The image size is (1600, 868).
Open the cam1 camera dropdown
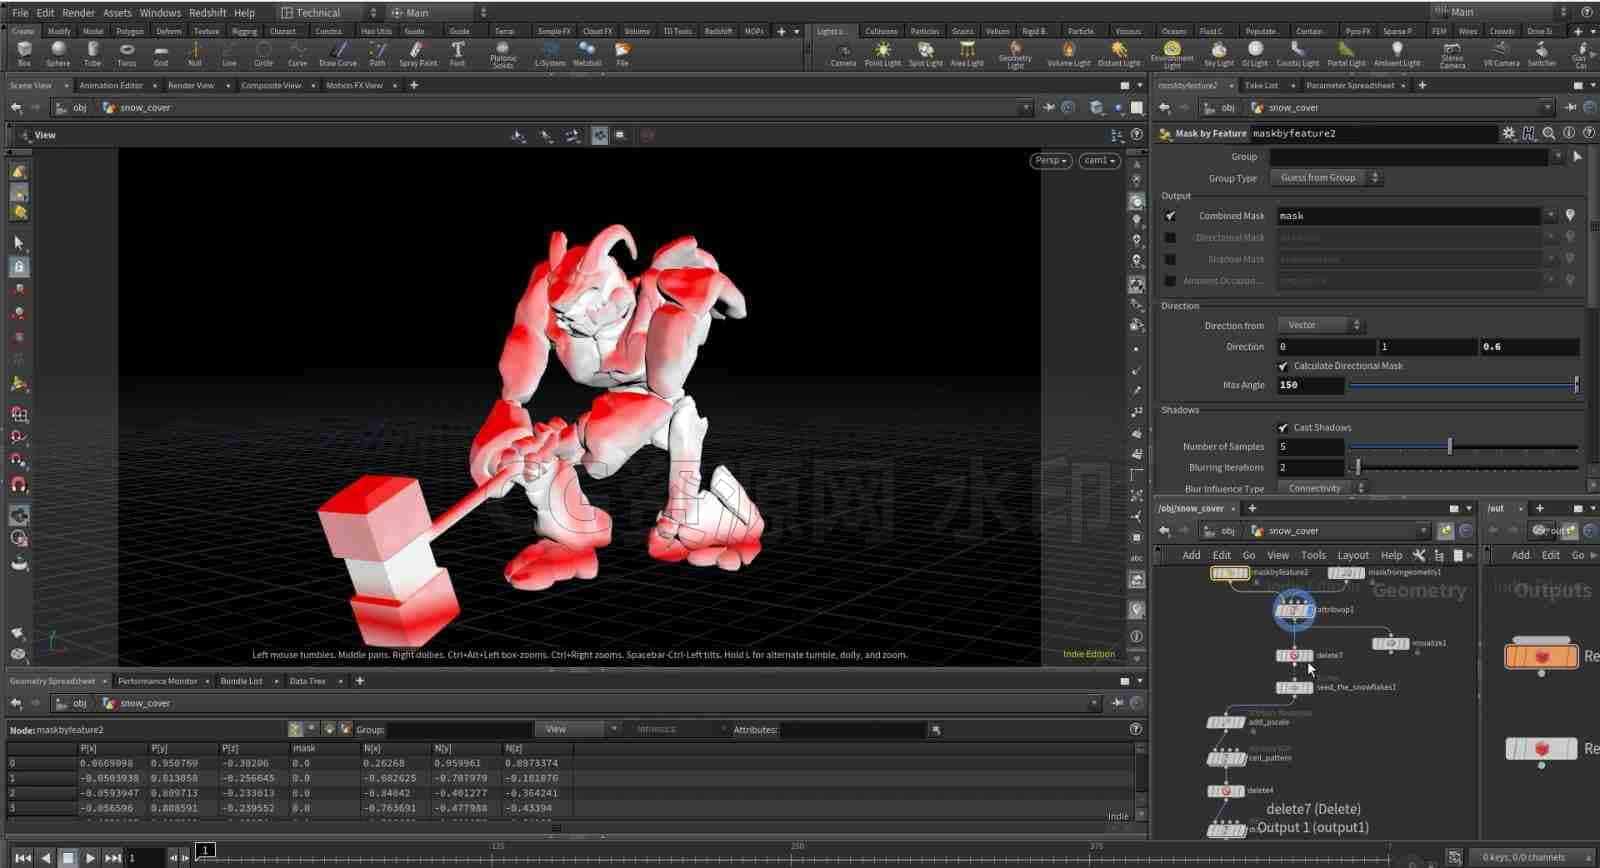click(1098, 160)
